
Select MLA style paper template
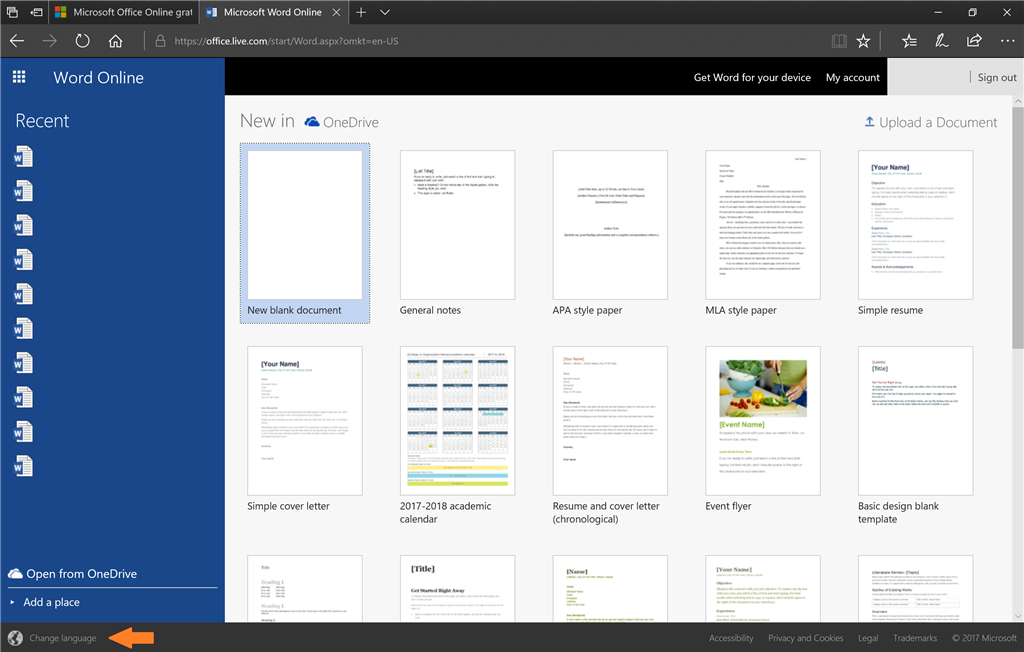click(x=763, y=233)
